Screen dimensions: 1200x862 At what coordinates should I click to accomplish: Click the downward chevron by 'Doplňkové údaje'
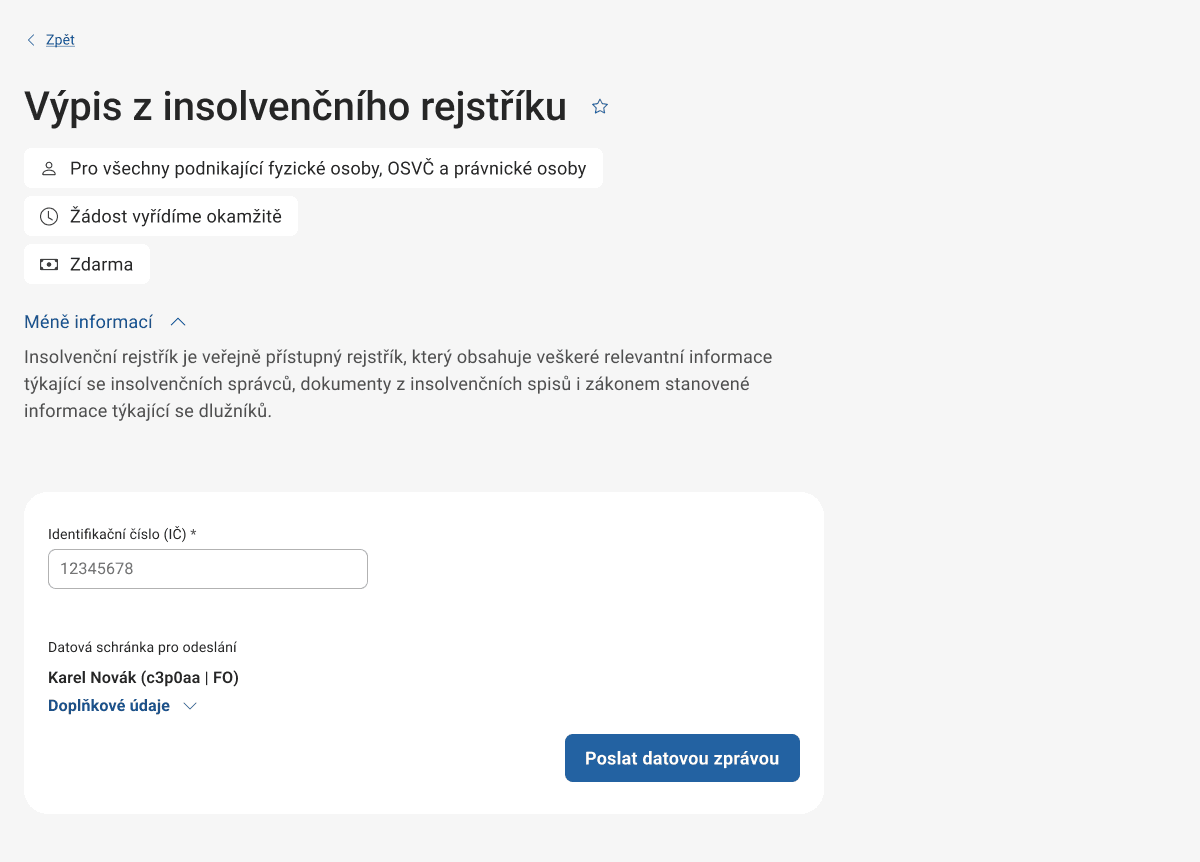pyautogui.click(x=190, y=706)
